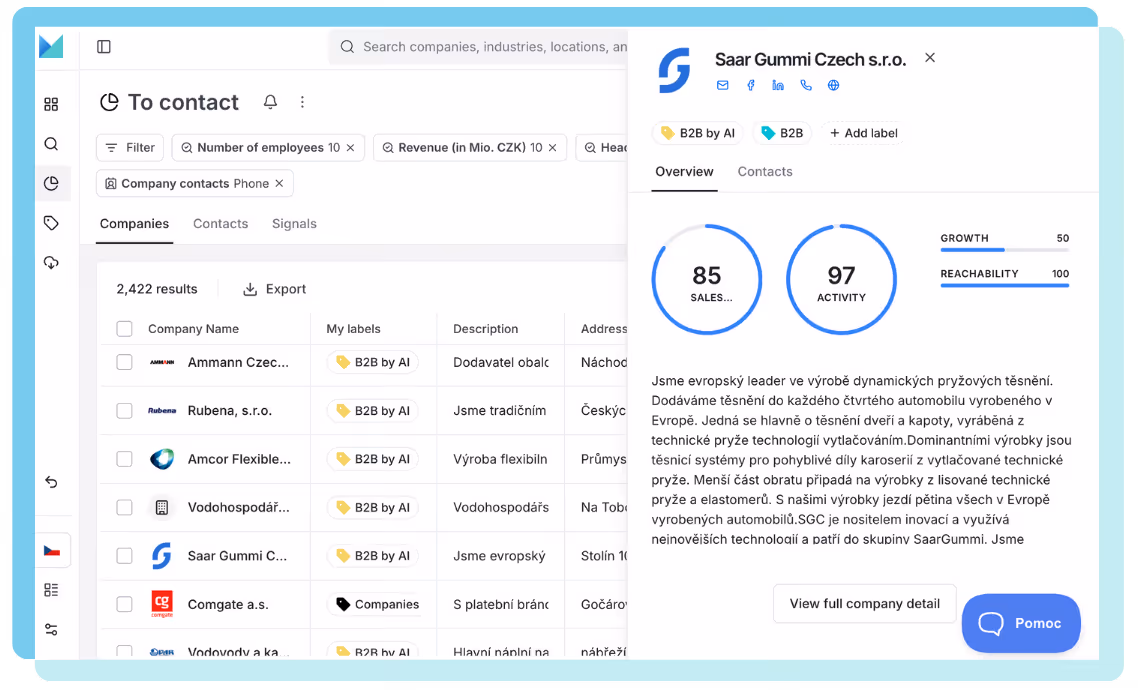Click the Export button
1138x690 pixels.
274,289
